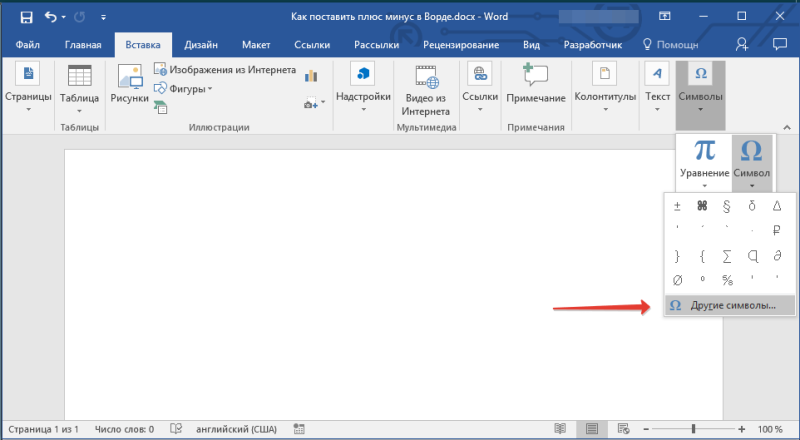Image resolution: width=800 pixels, height=440 pixels.
Task: Click Изображения из Интернета button
Action: 225,69
